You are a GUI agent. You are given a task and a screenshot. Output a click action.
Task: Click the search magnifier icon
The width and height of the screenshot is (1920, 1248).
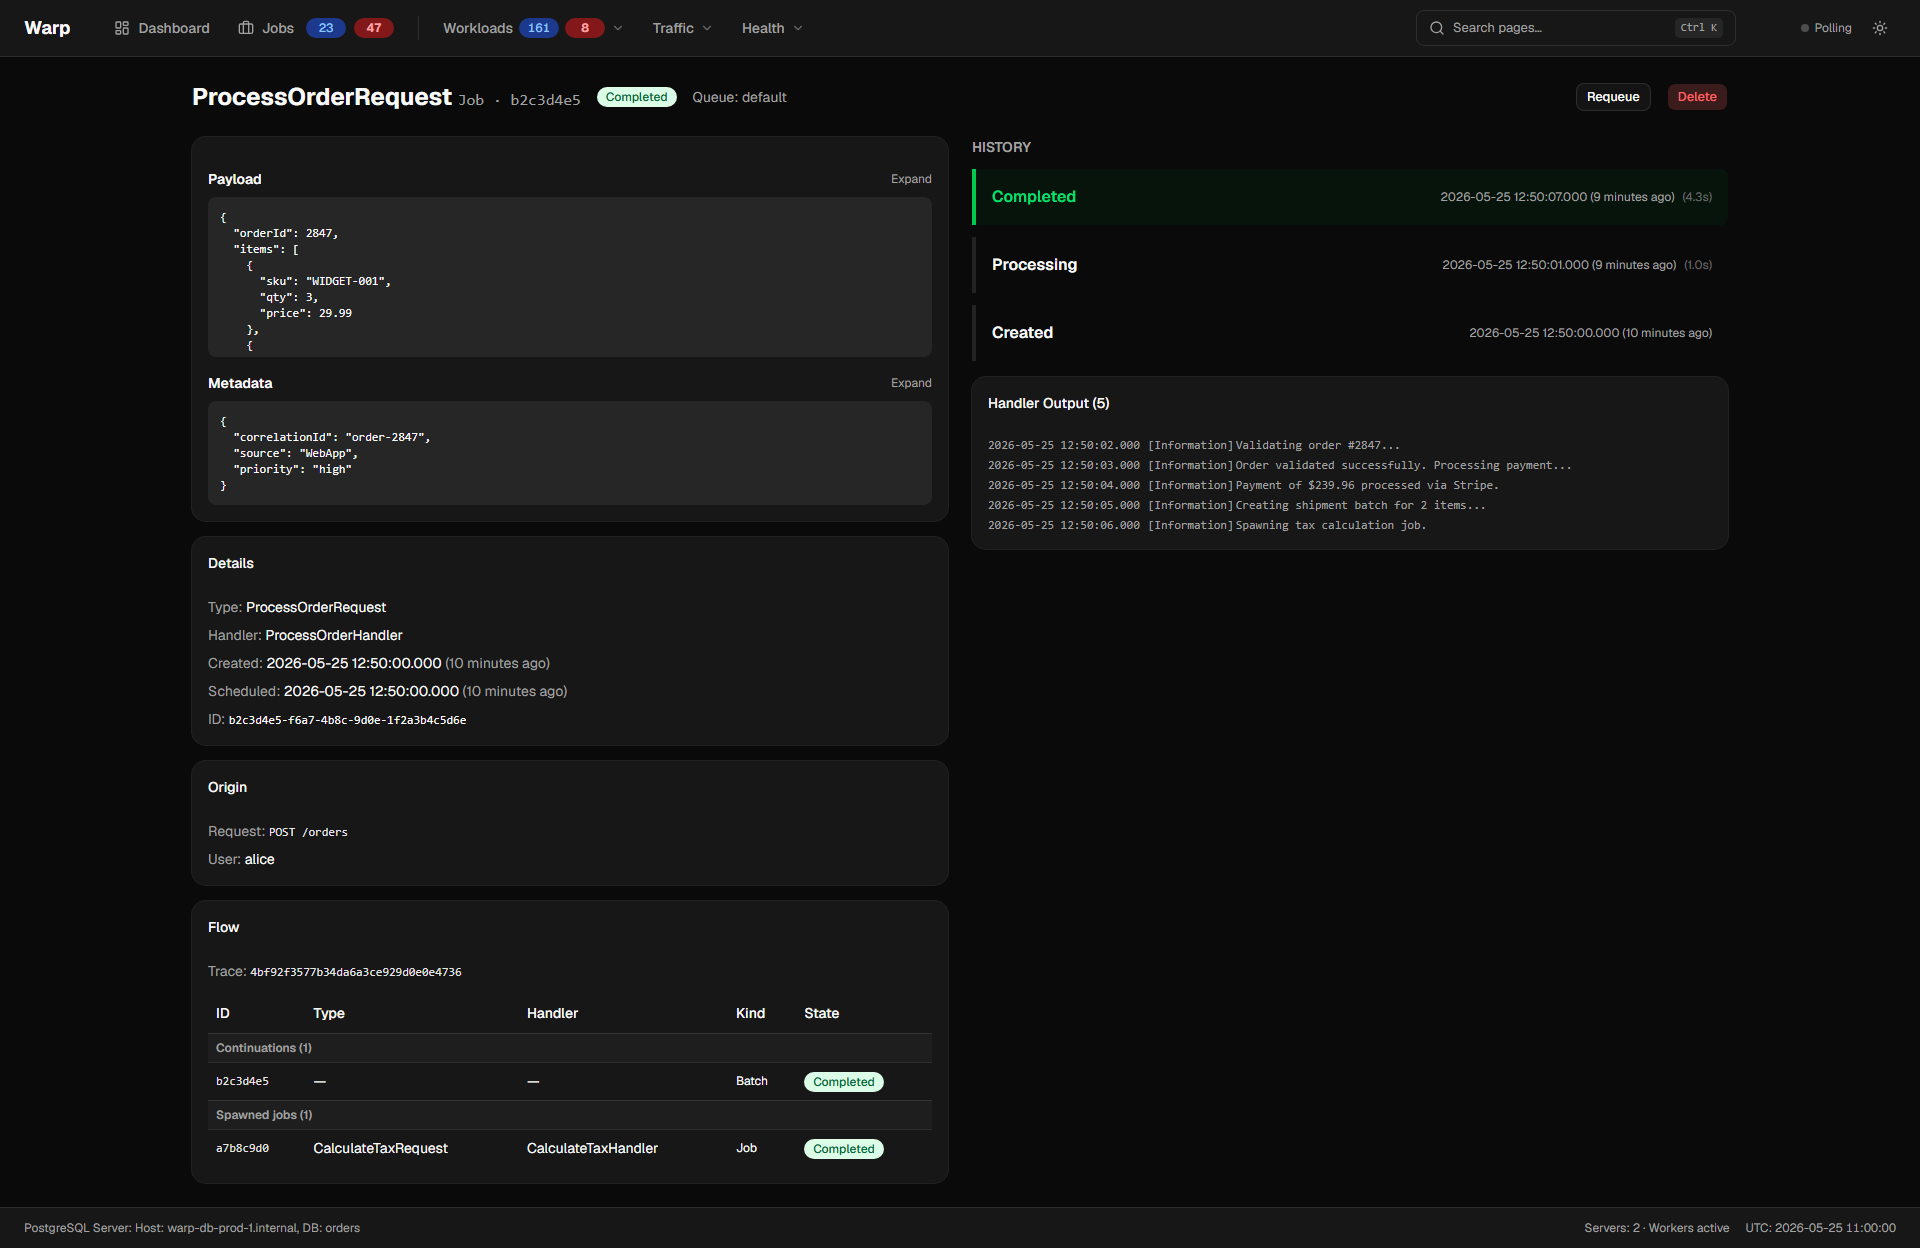(1437, 28)
